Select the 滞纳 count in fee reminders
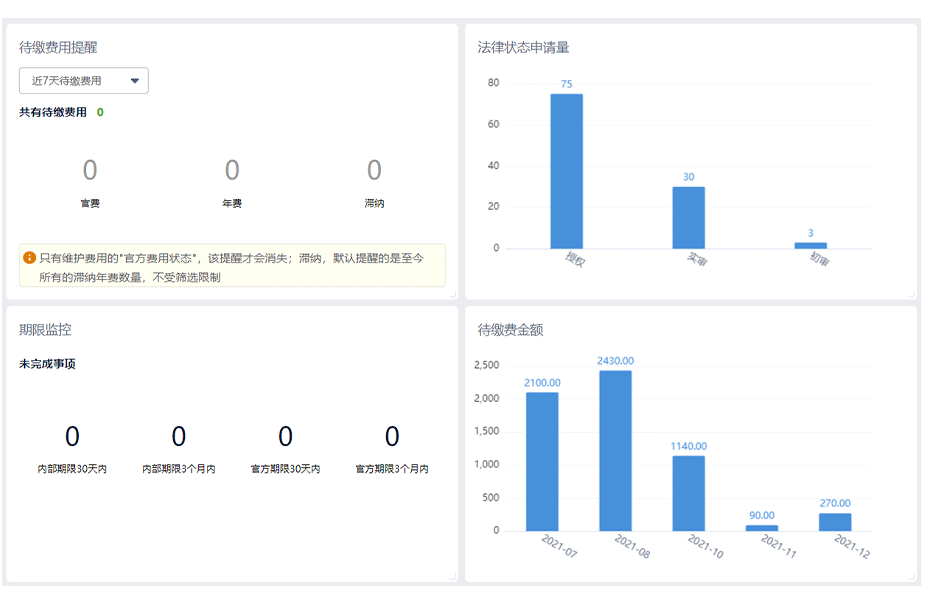Screen dimensions: 927x608 (x=374, y=170)
